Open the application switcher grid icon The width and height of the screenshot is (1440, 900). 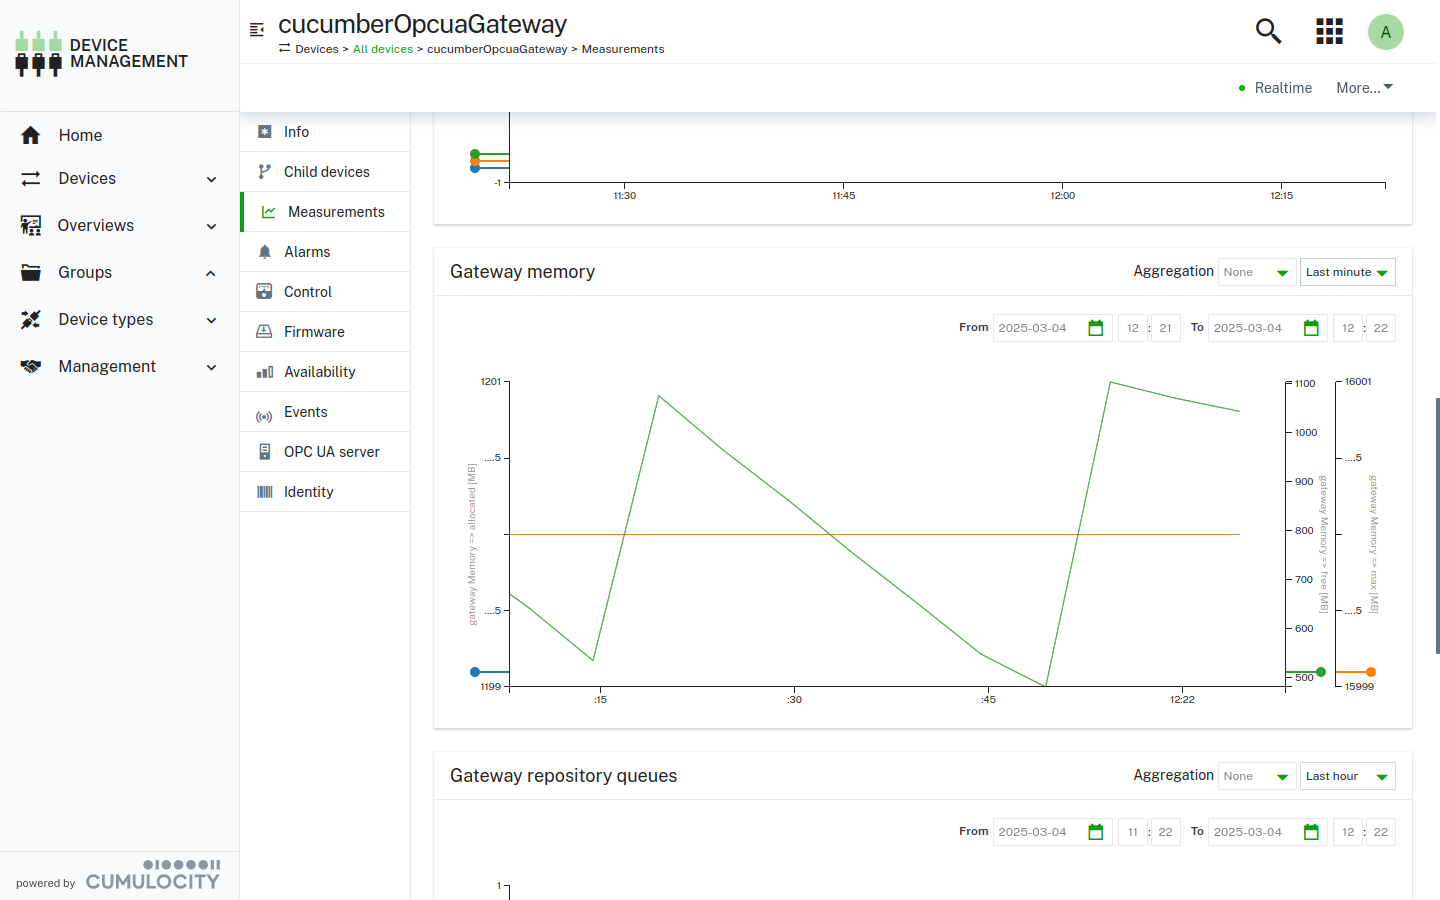pos(1329,31)
